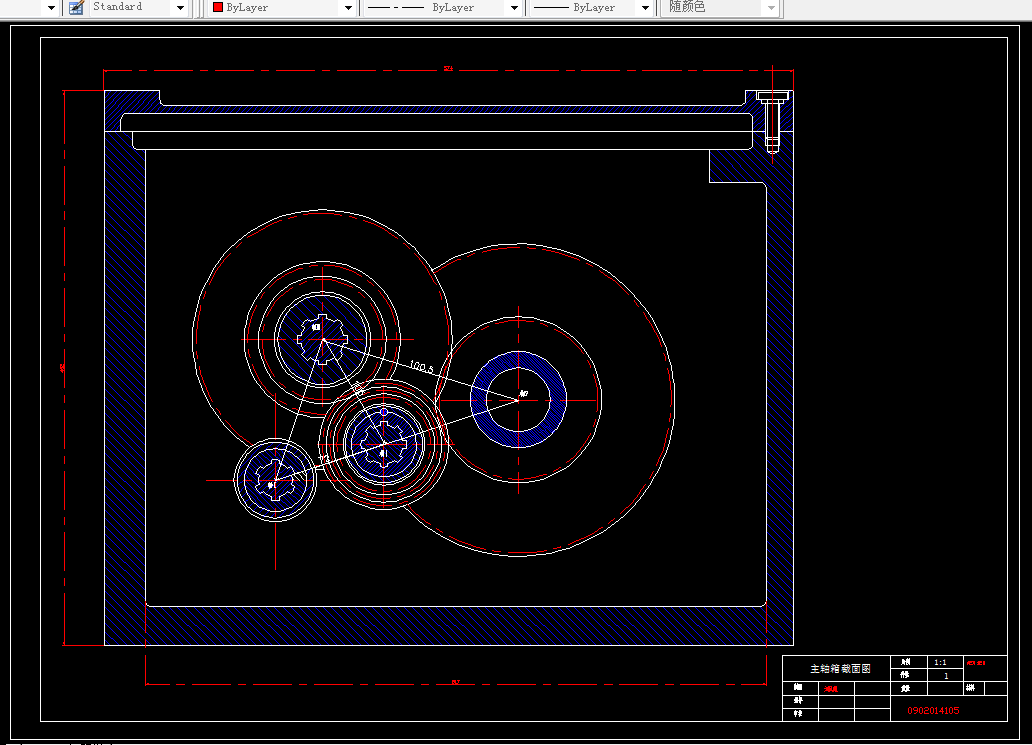Select the bolt at the cover's top-right corner
This screenshot has height=745, width=1032.
(773, 122)
